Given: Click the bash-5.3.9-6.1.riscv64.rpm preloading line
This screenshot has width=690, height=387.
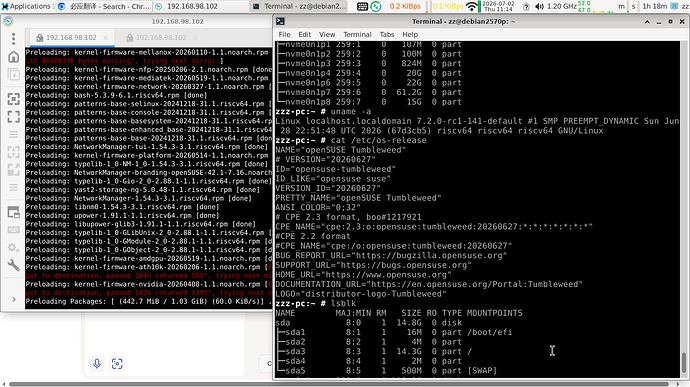Looking at the screenshot, I should [x=116, y=95].
